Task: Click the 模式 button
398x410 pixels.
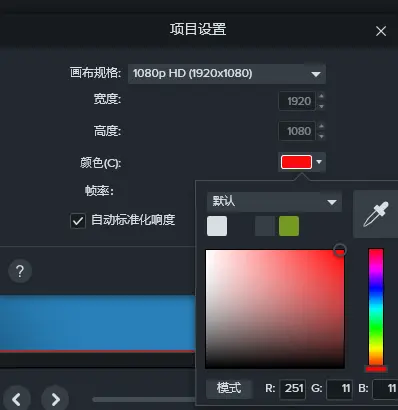Action: tap(229, 388)
